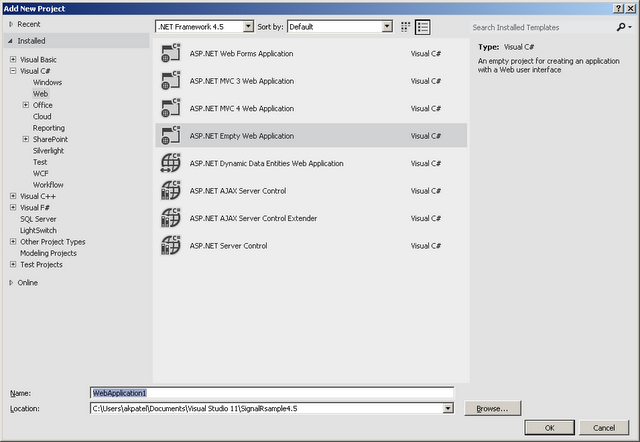Select the Test category under Visual C#
The image size is (640, 442).
pyautogui.click(x=40, y=162)
